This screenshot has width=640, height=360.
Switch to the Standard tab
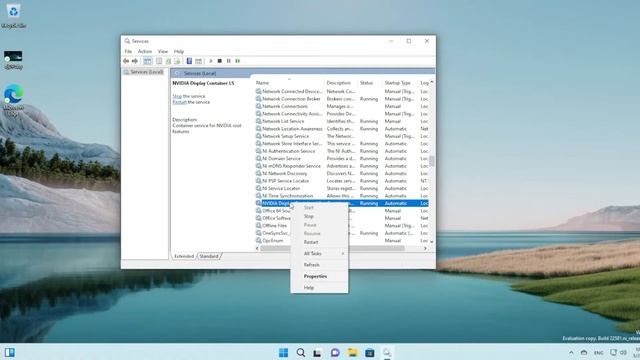209,256
